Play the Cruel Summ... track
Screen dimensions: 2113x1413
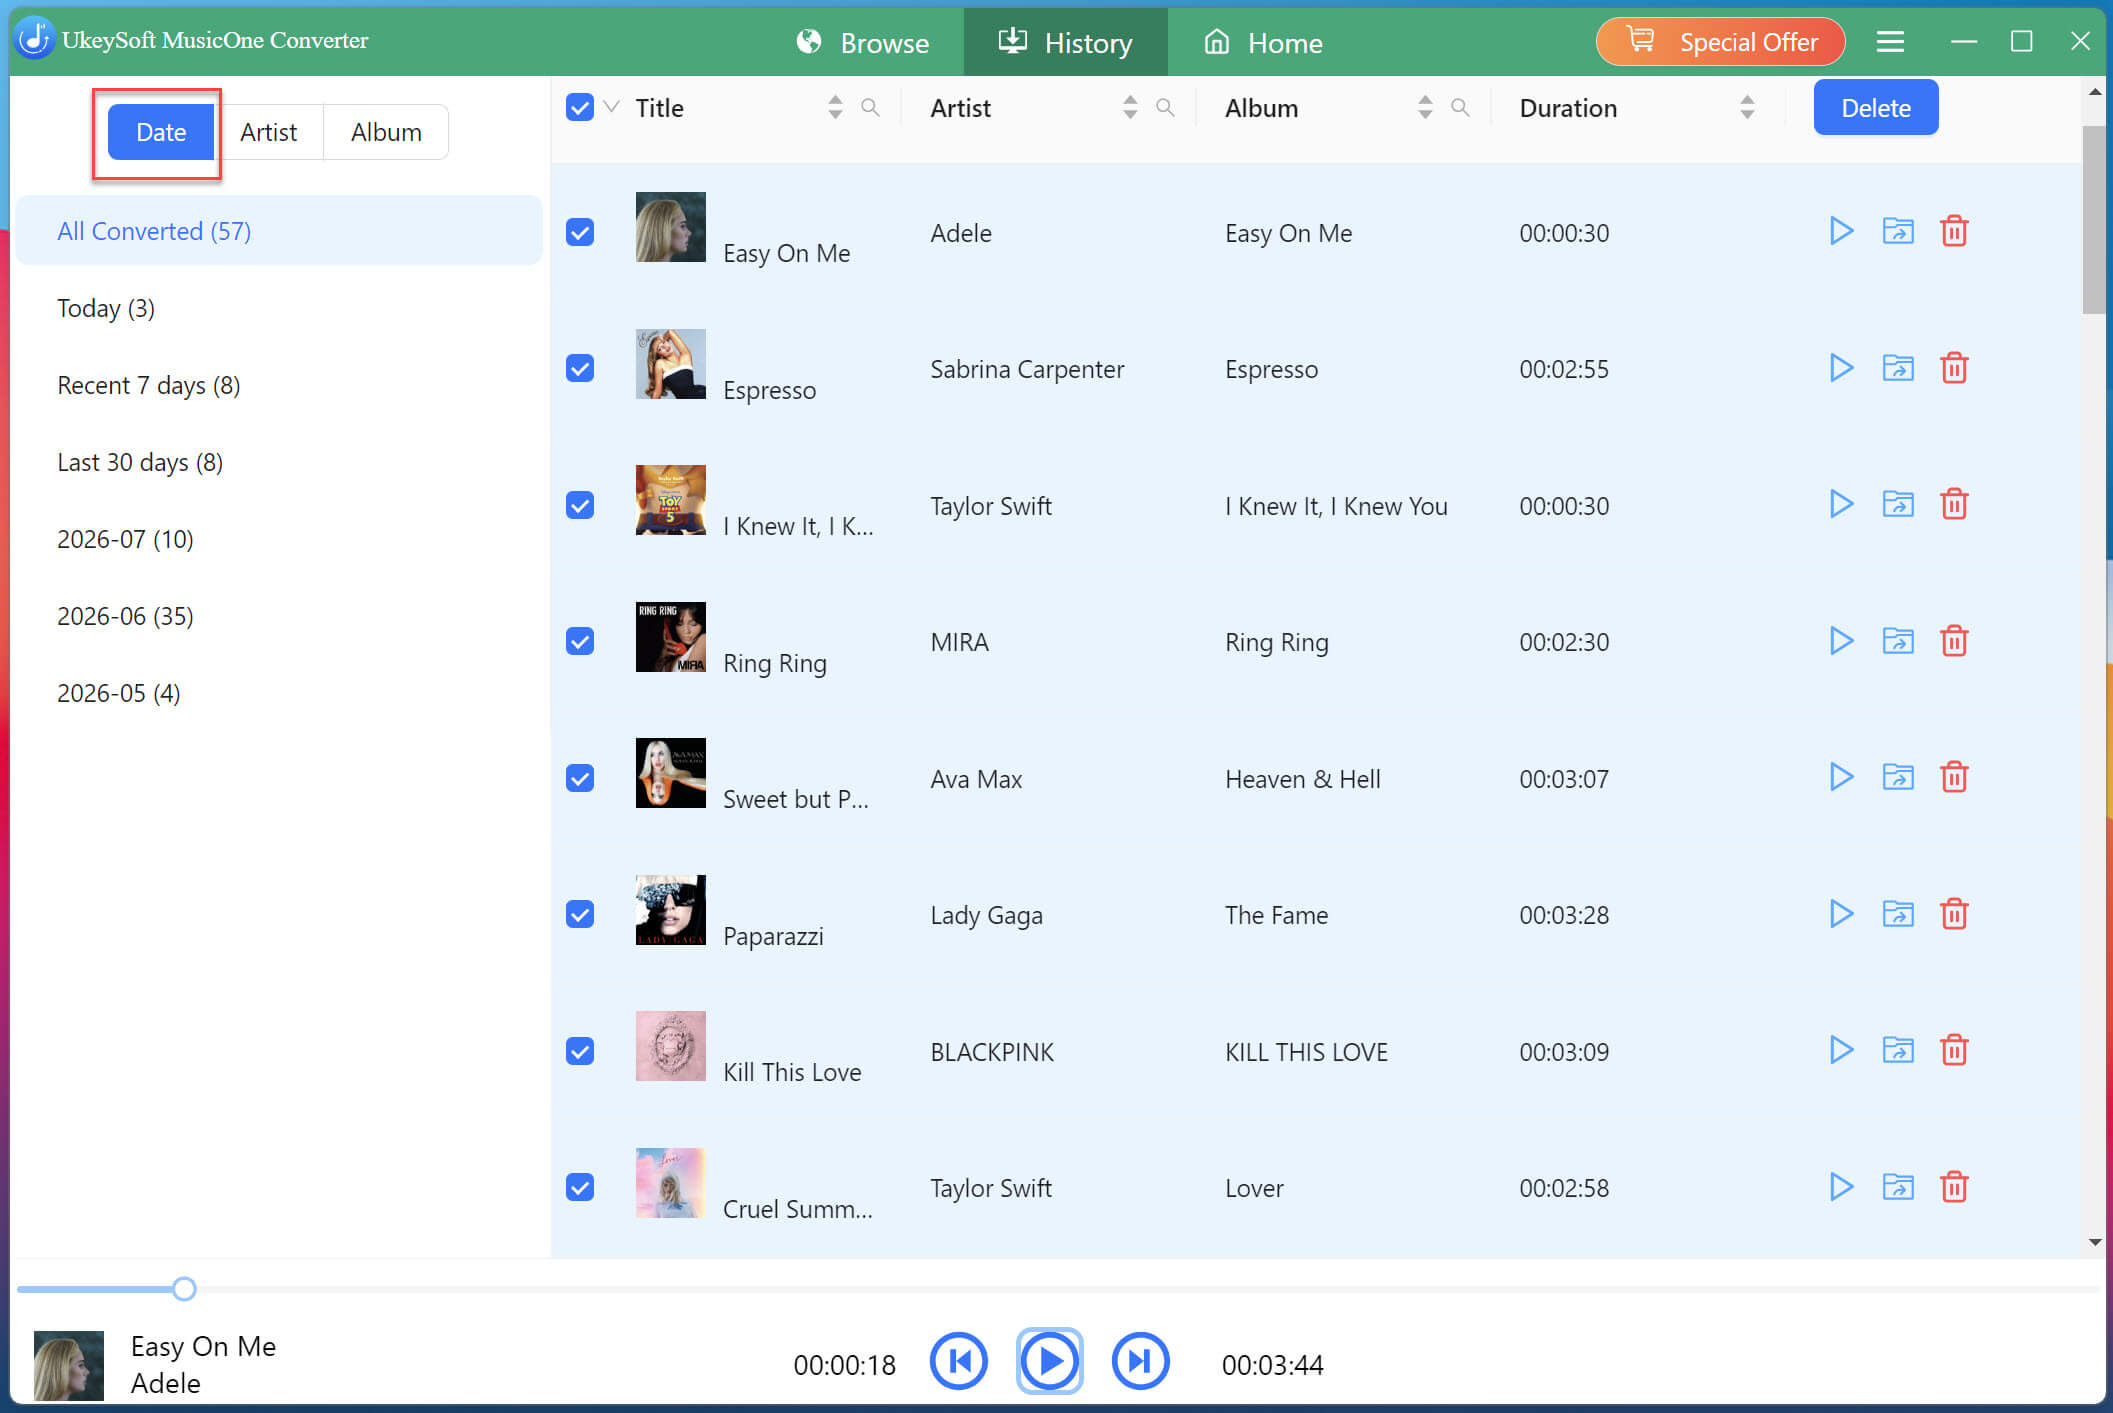coord(1841,1187)
